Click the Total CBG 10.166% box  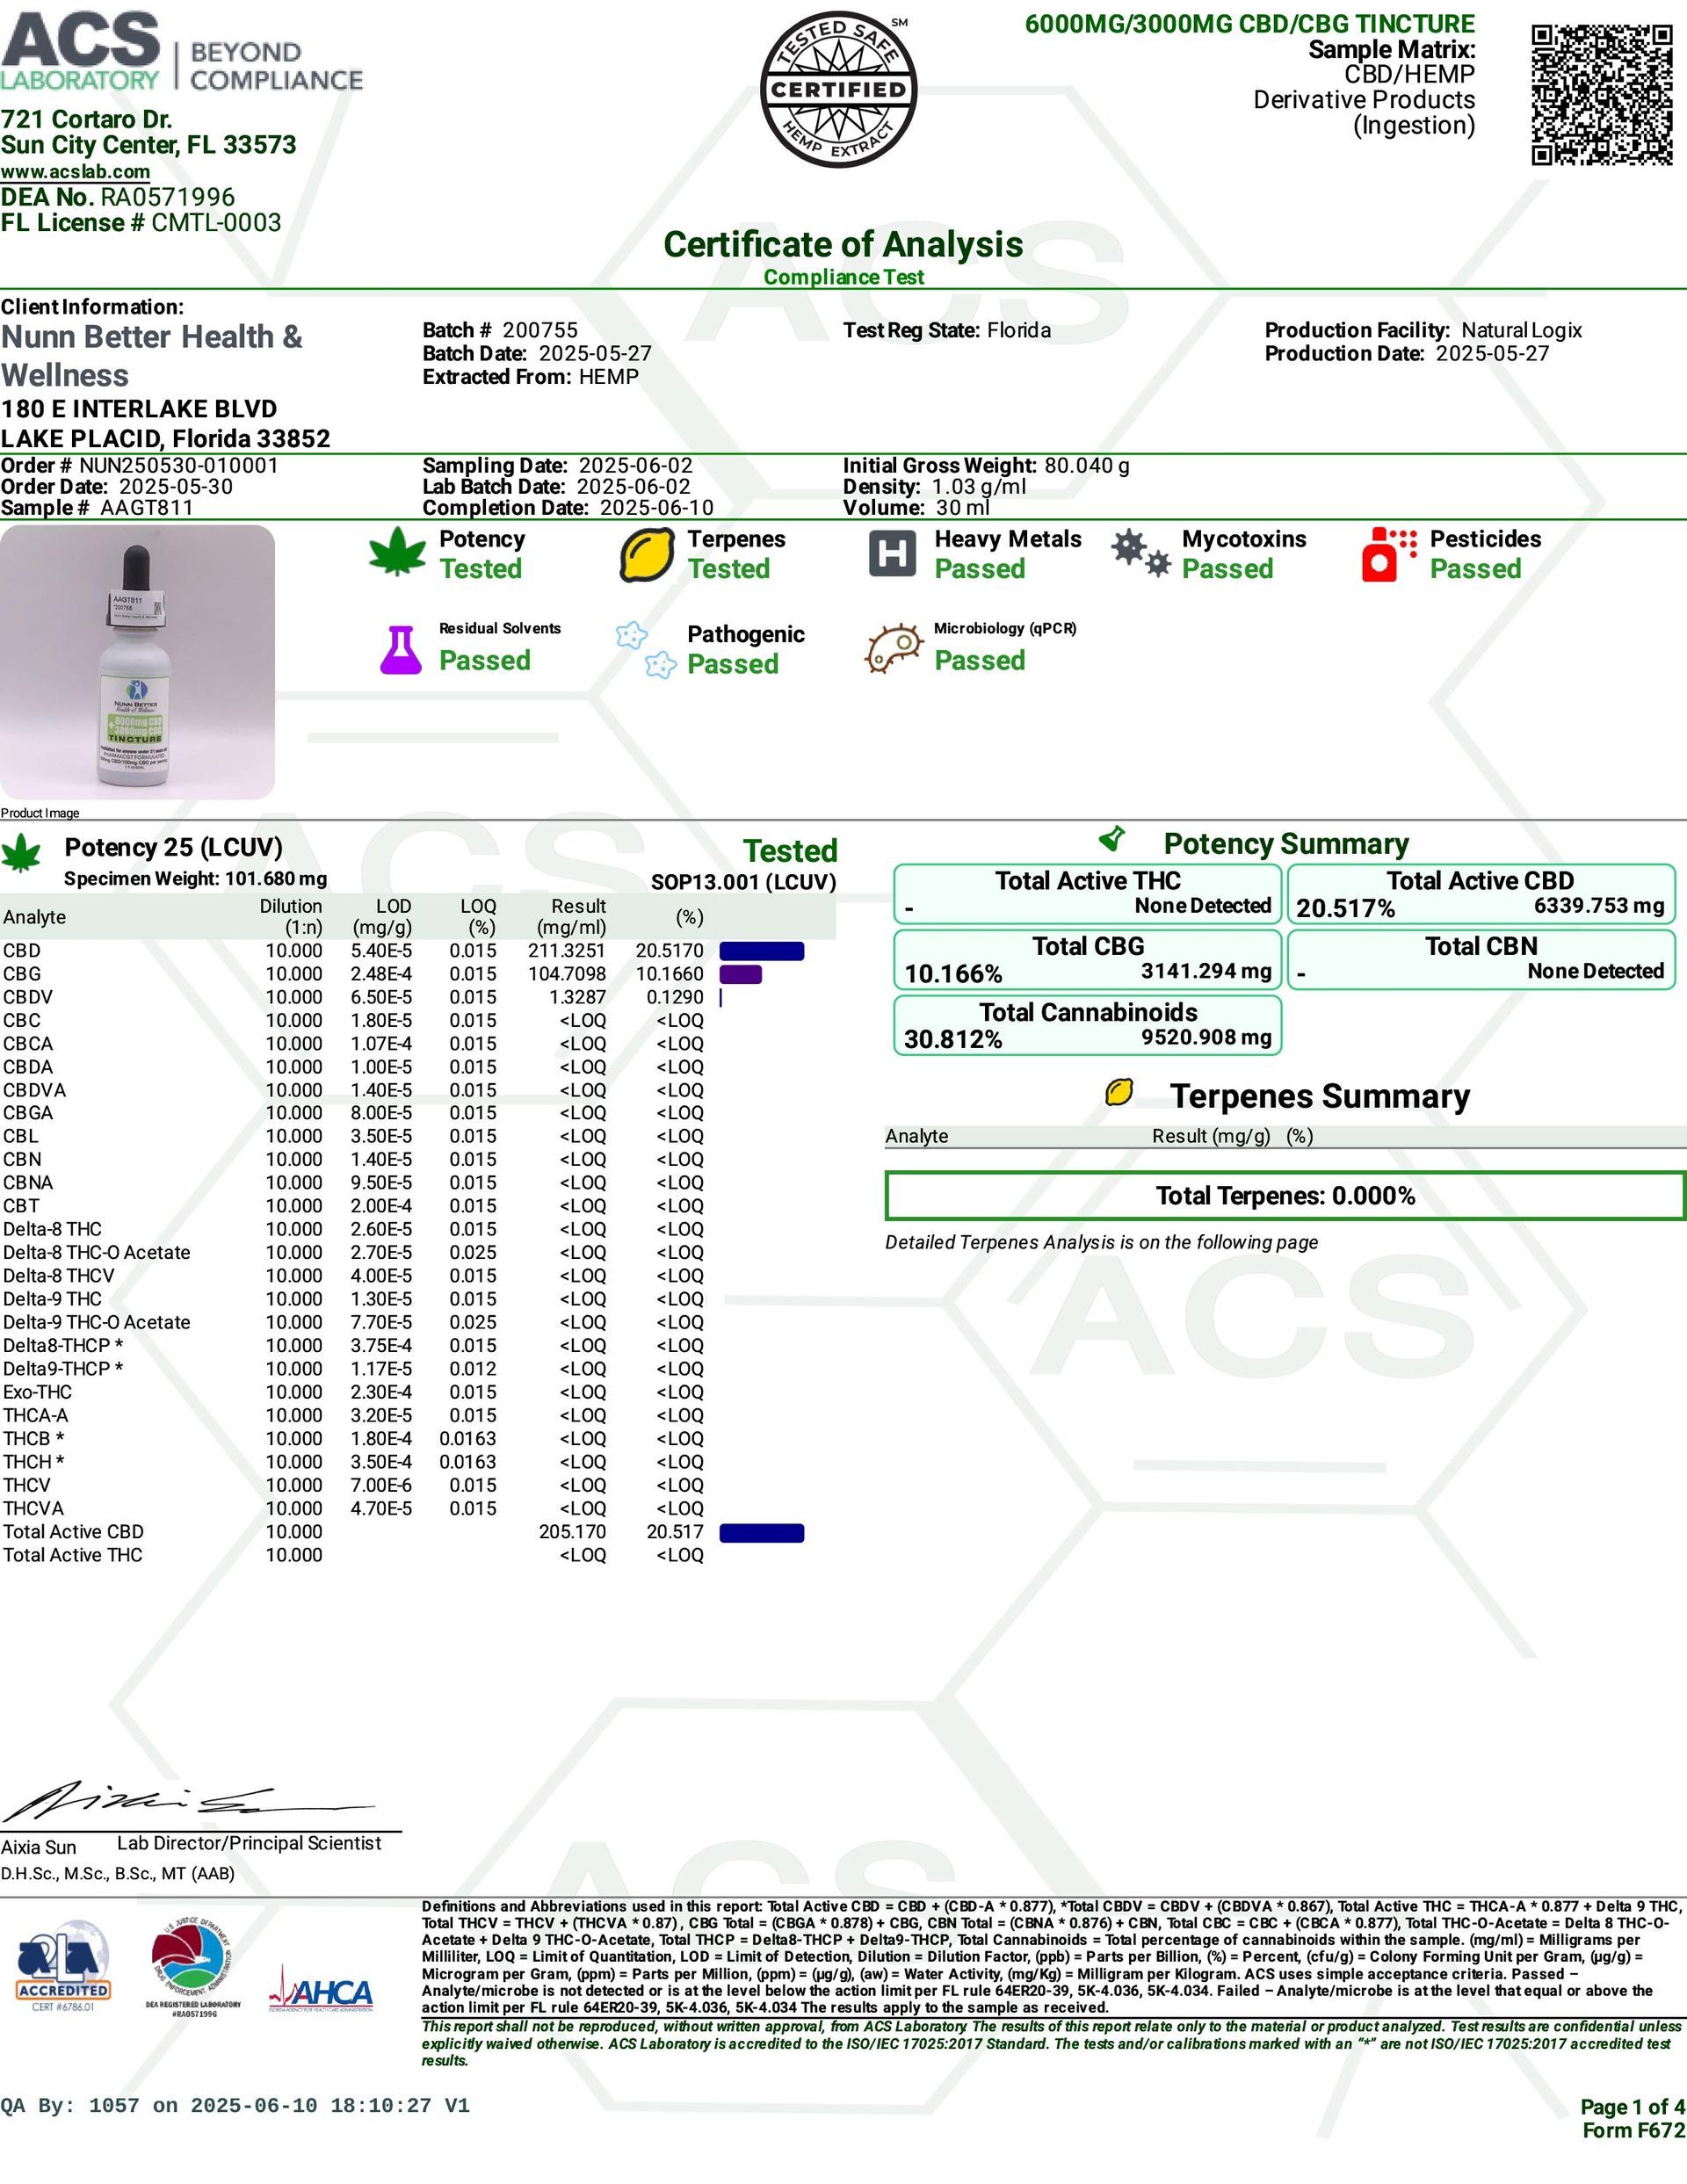coord(1087,960)
